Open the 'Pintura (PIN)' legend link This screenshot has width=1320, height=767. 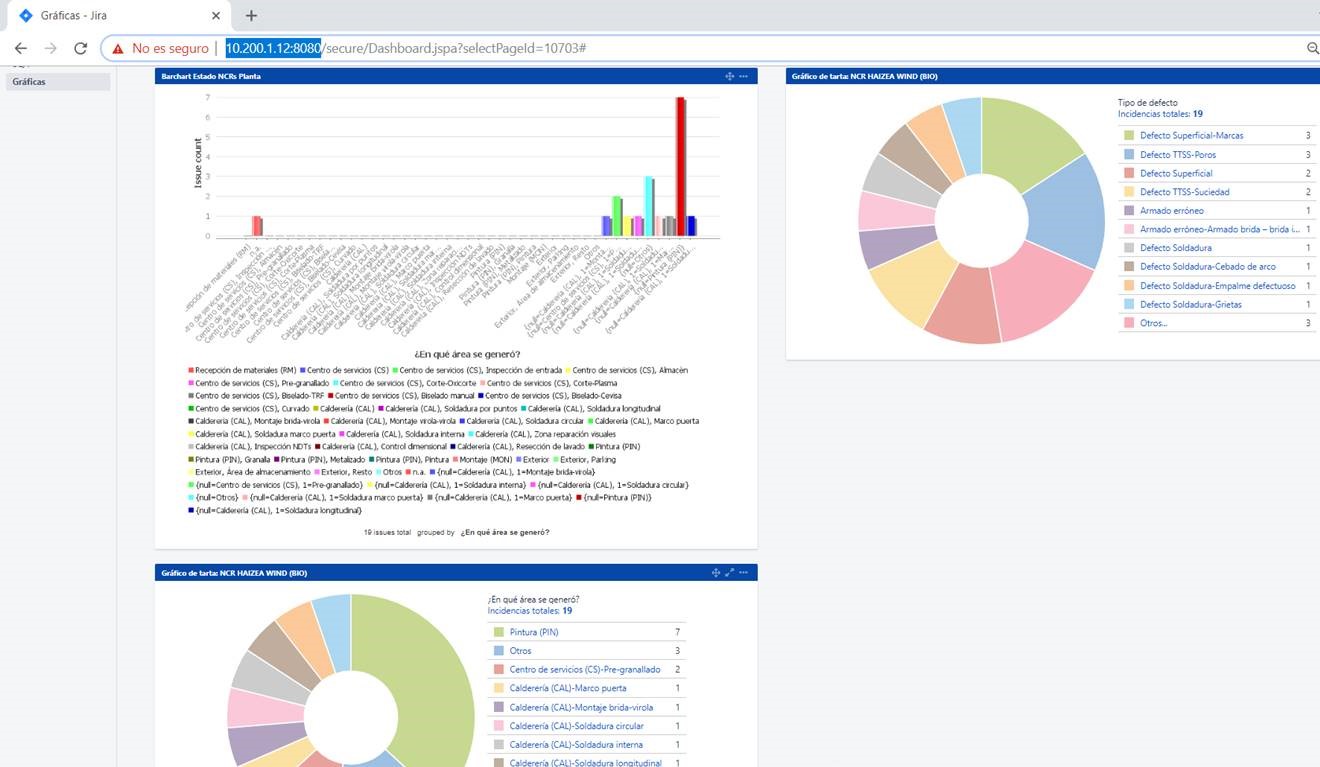534,632
